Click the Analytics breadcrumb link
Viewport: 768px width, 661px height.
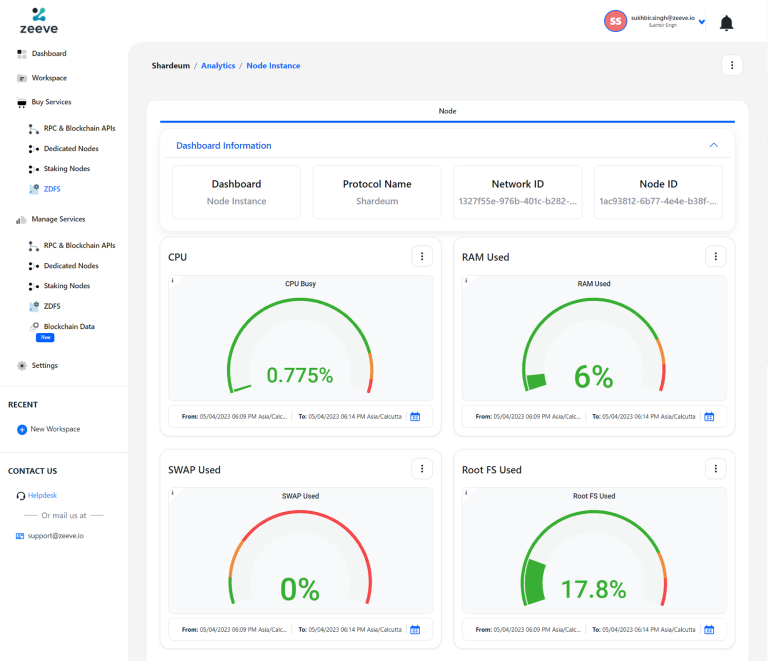pyautogui.click(x=218, y=66)
